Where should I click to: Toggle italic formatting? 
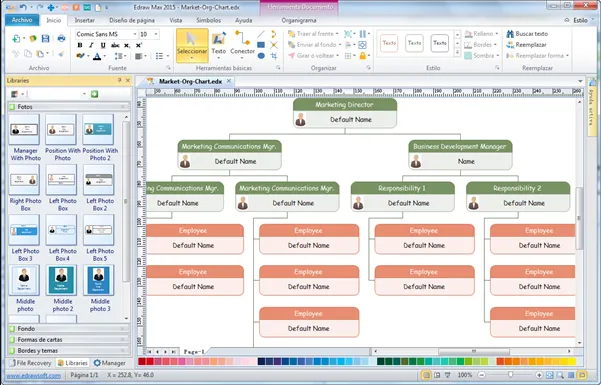click(91, 45)
